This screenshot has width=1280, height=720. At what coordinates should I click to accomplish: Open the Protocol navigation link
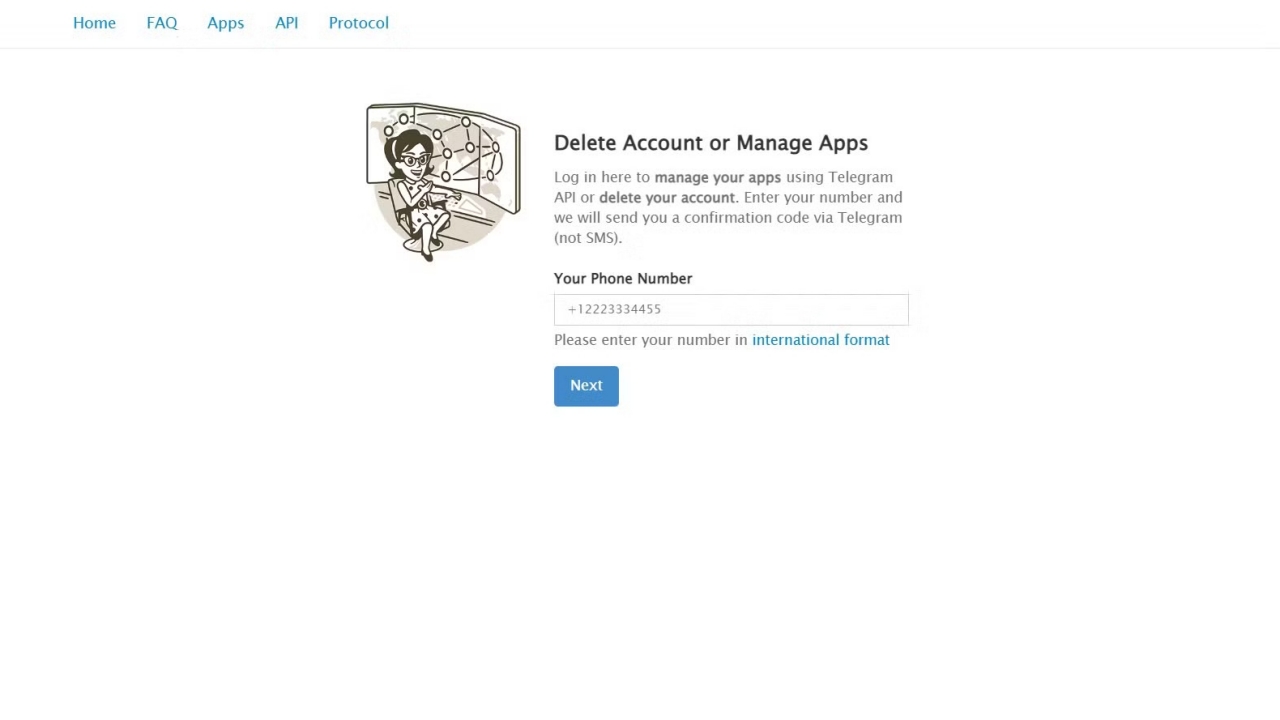pos(358,23)
